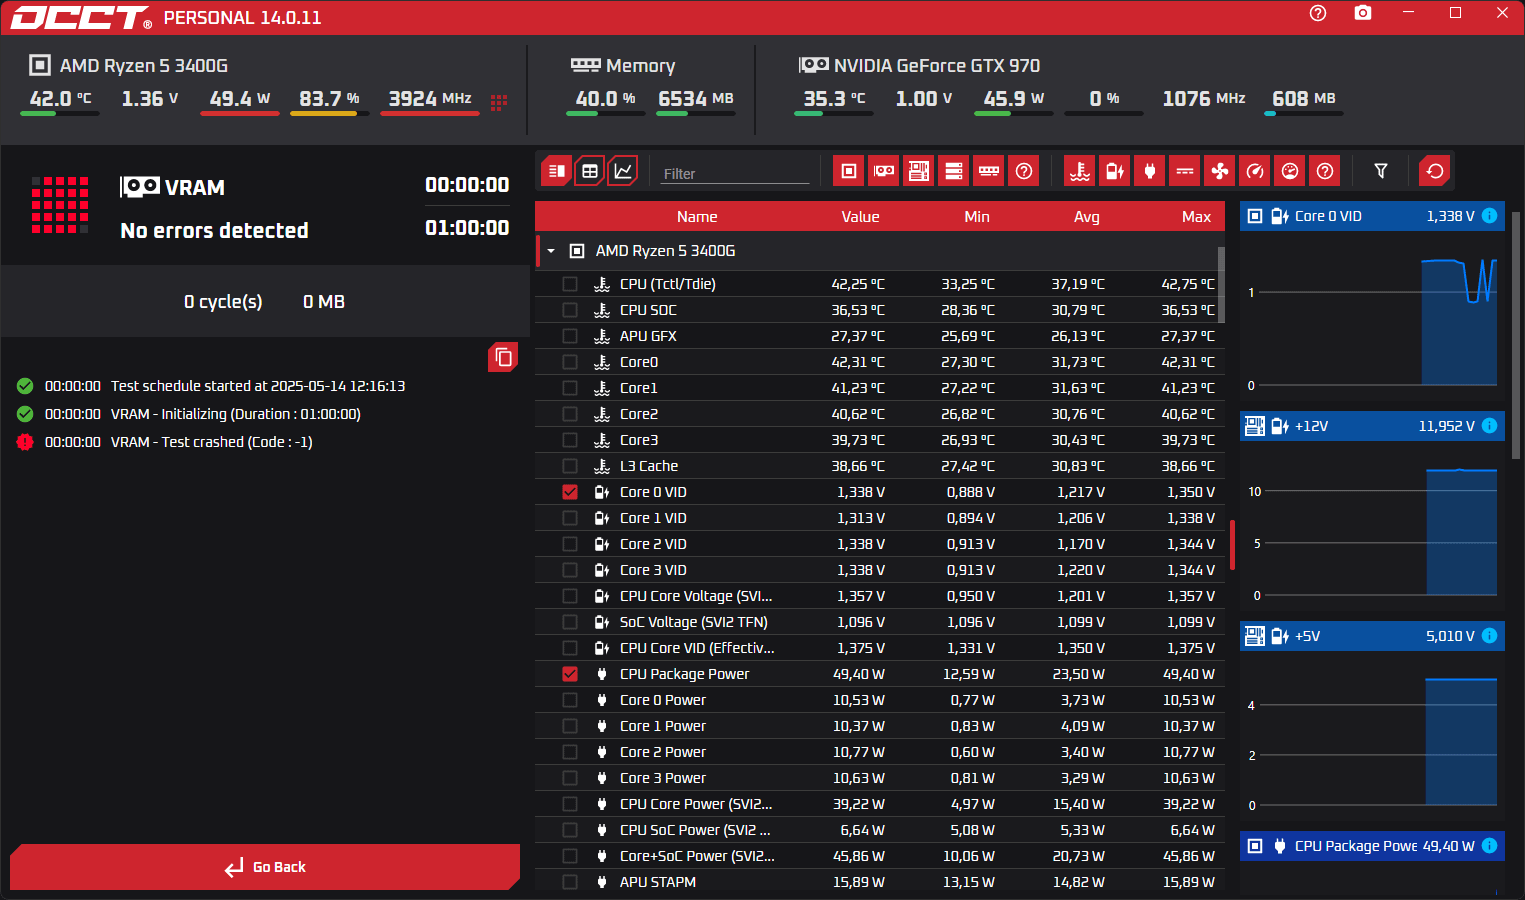Switch monitoring to table view
The height and width of the screenshot is (900, 1525).
click(x=590, y=171)
